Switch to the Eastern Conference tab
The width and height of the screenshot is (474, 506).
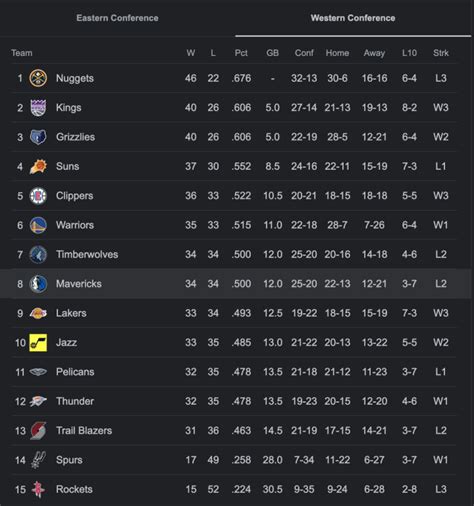click(117, 18)
